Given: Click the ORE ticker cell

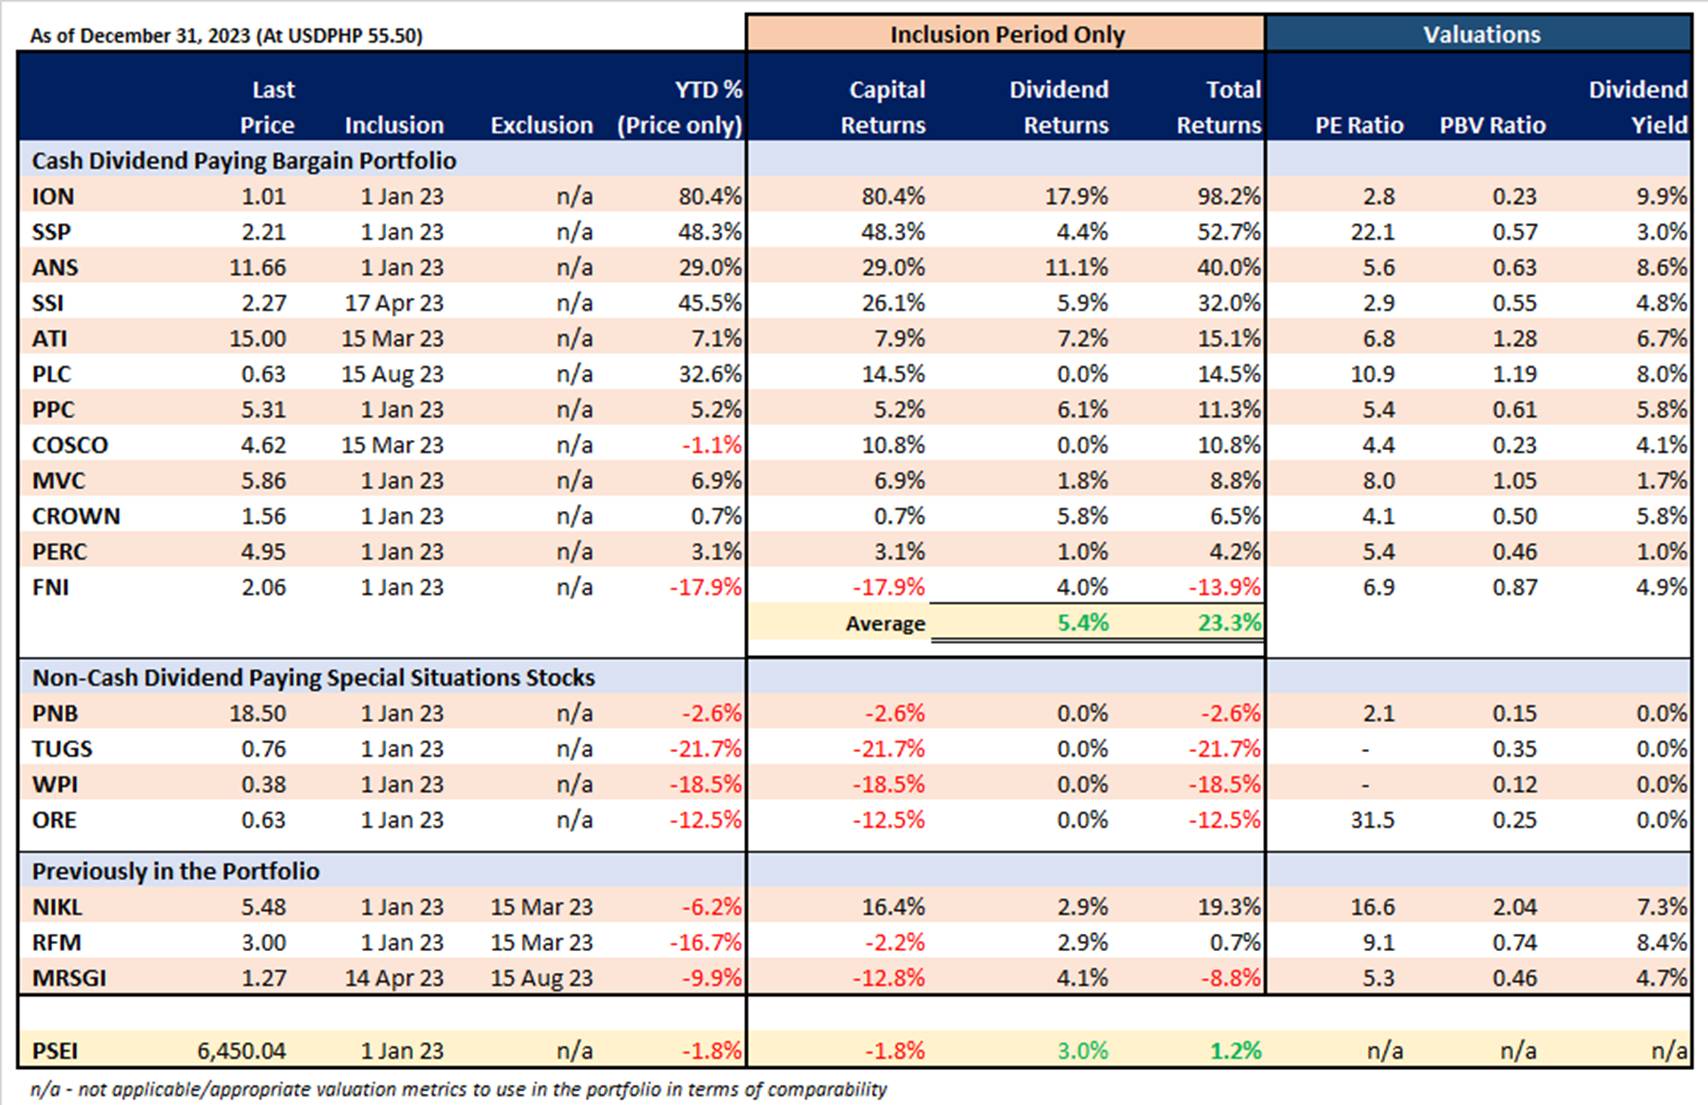Looking at the screenshot, I should [x=54, y=820].
